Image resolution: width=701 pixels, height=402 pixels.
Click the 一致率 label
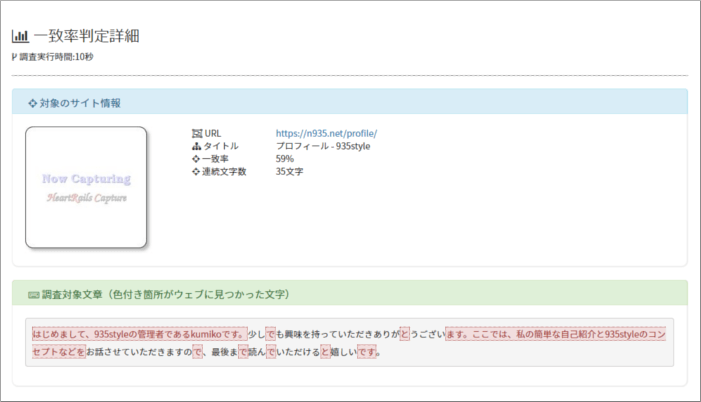tap(215, 159)
